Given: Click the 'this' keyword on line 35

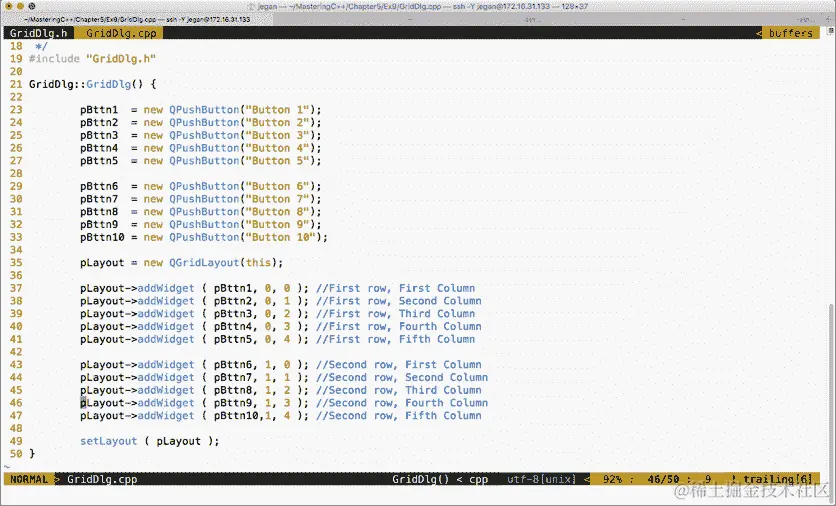Looking at the screenshot, I should point(258,263).
